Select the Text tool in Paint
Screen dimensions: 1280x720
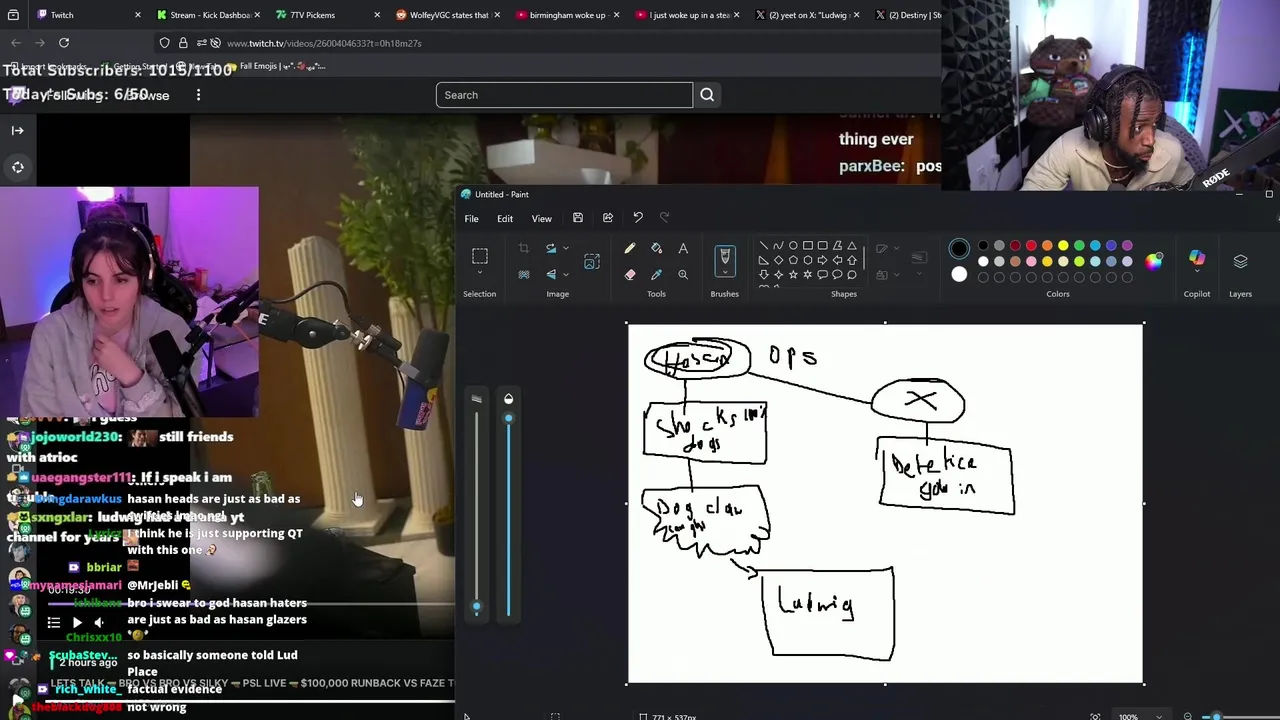tap(683, 248)
